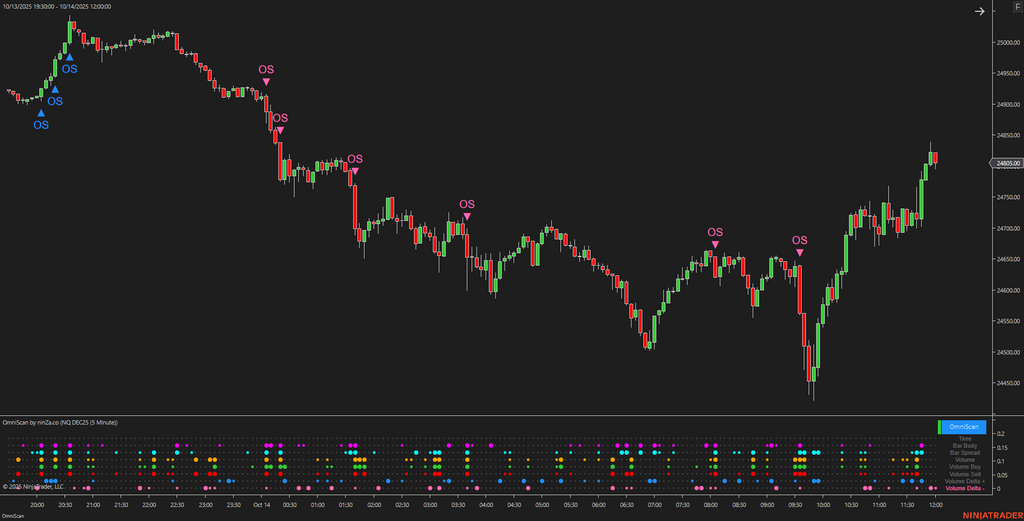
Task: Click the 24700.00 price axis label
Action: pyautogui.click(x=1010, y=229)
